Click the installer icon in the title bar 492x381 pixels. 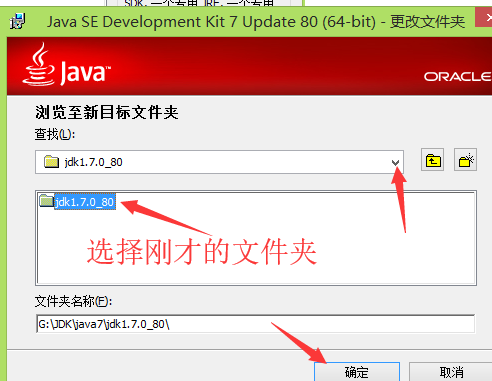tap(17, 22)
